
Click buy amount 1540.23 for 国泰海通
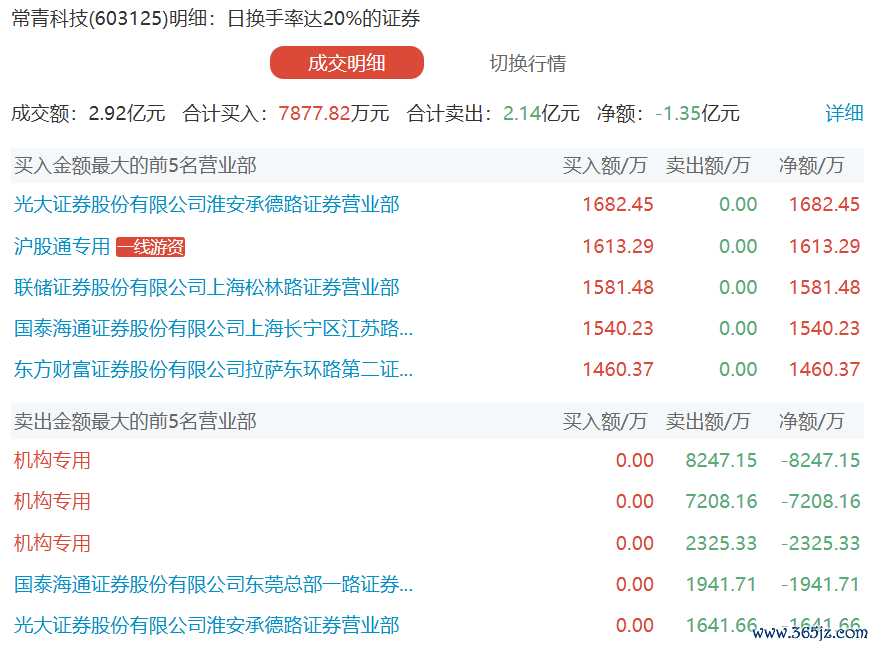pyautogui.click(x=618, y=328)
